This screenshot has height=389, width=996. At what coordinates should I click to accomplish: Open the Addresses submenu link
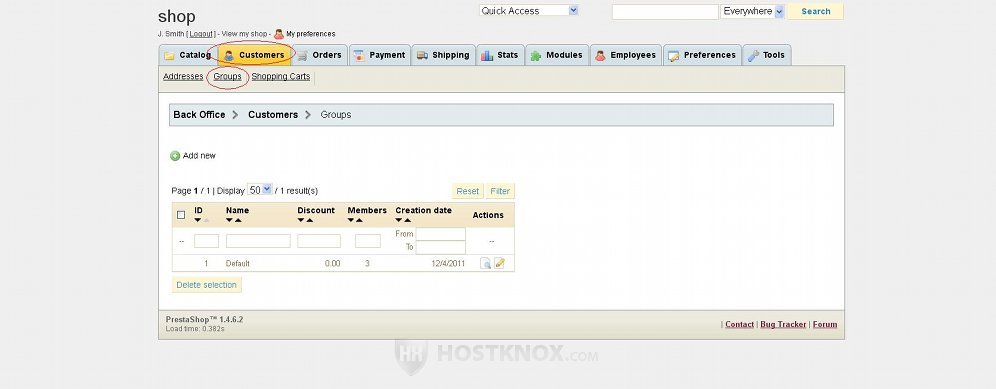183,76
